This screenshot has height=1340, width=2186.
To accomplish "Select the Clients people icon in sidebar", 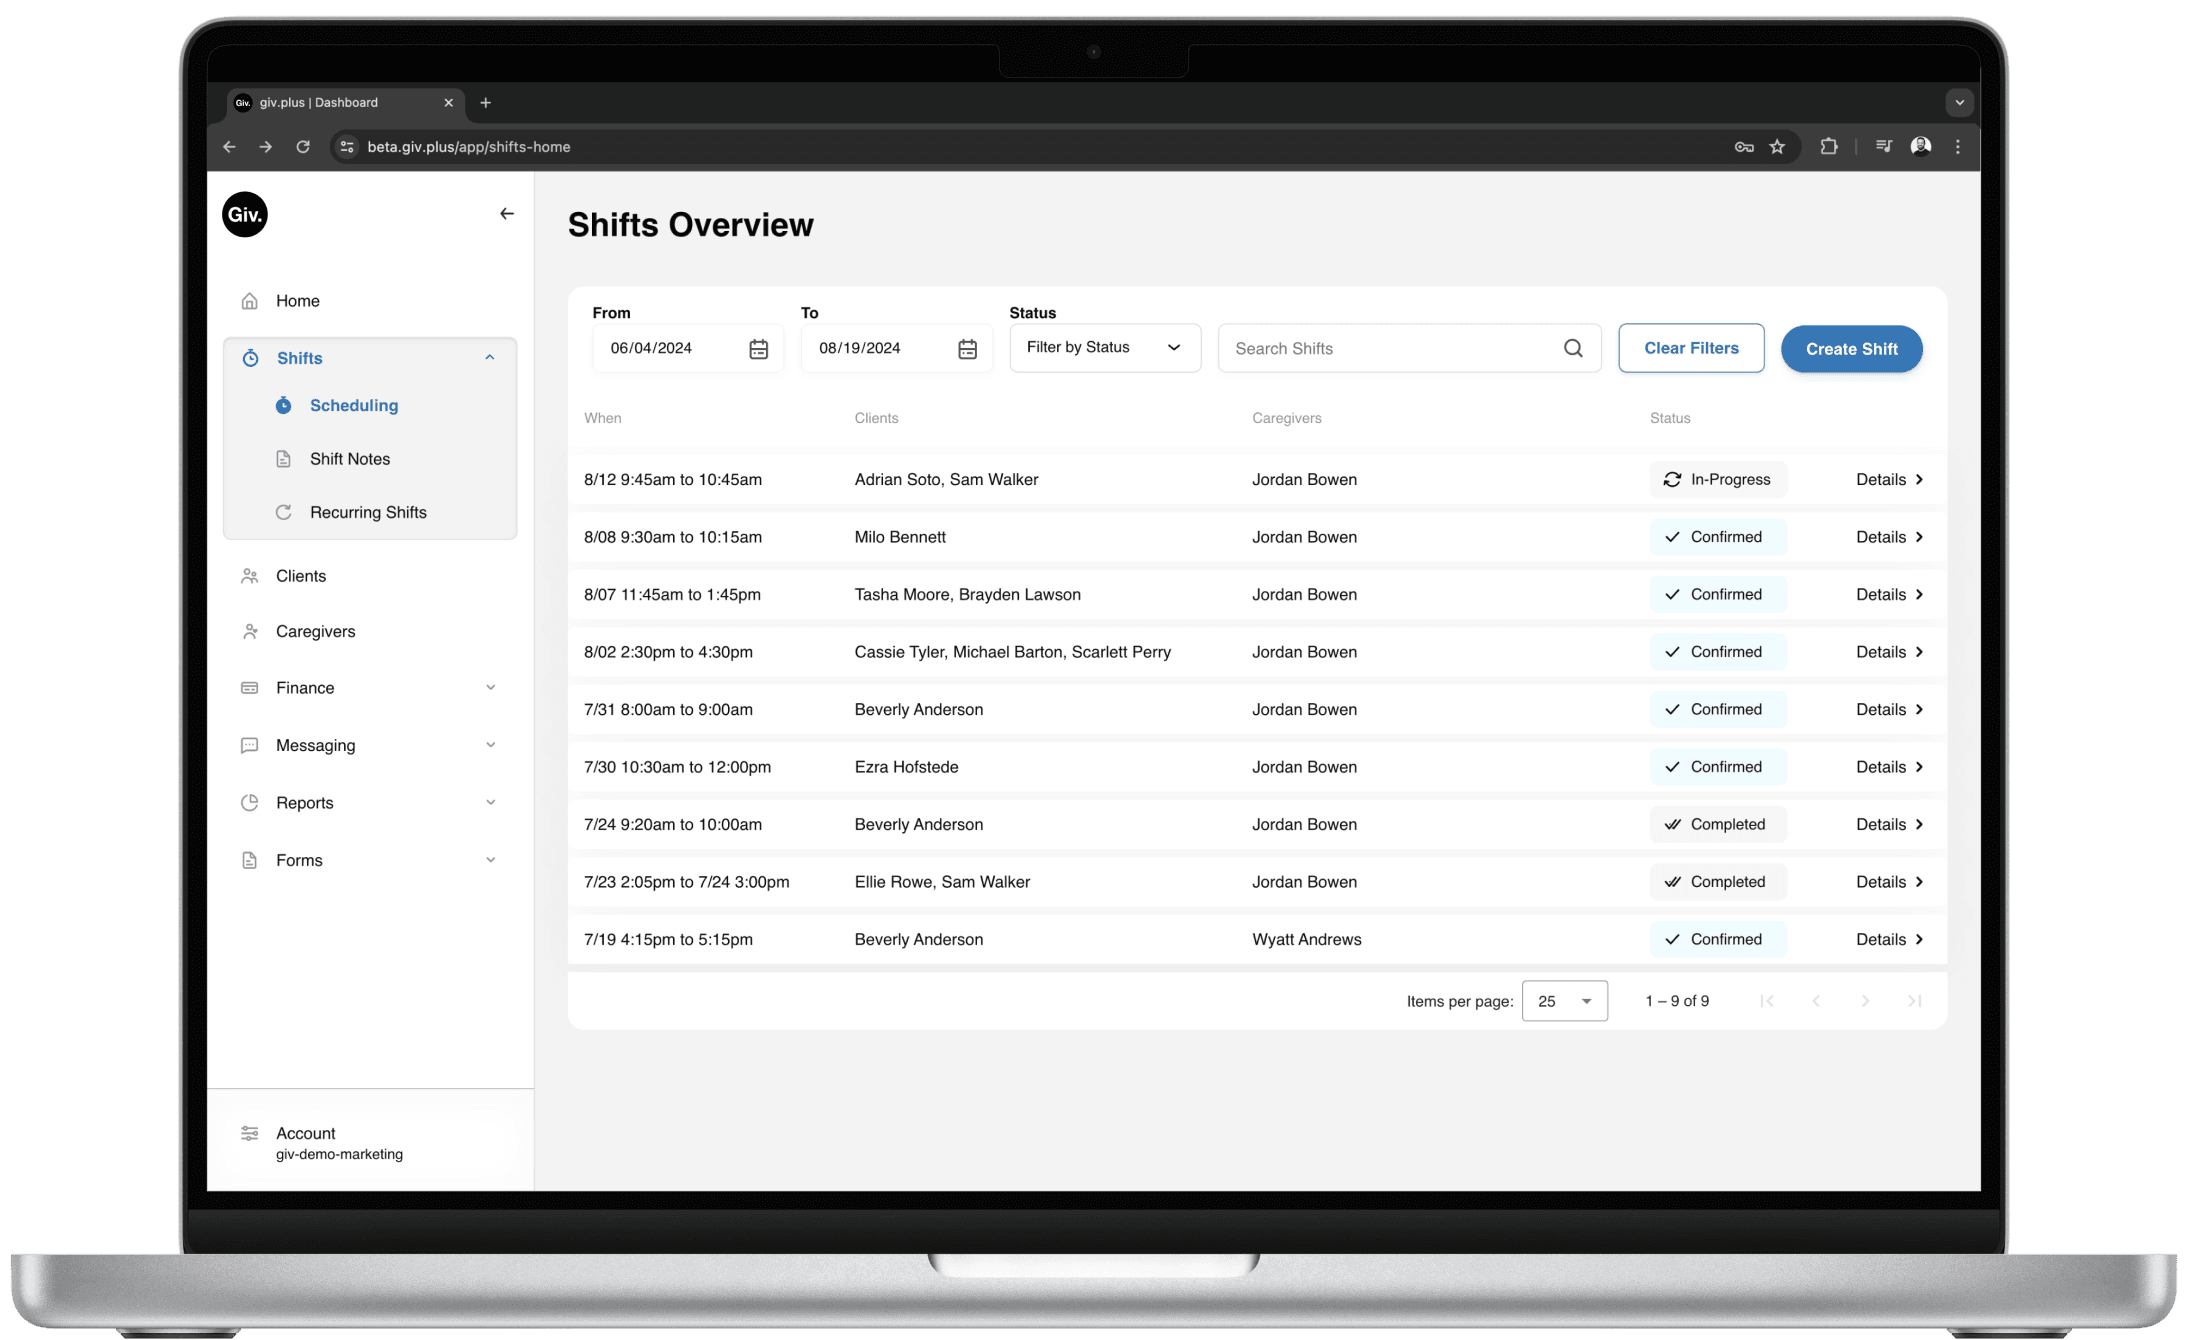I will [249, 575].
